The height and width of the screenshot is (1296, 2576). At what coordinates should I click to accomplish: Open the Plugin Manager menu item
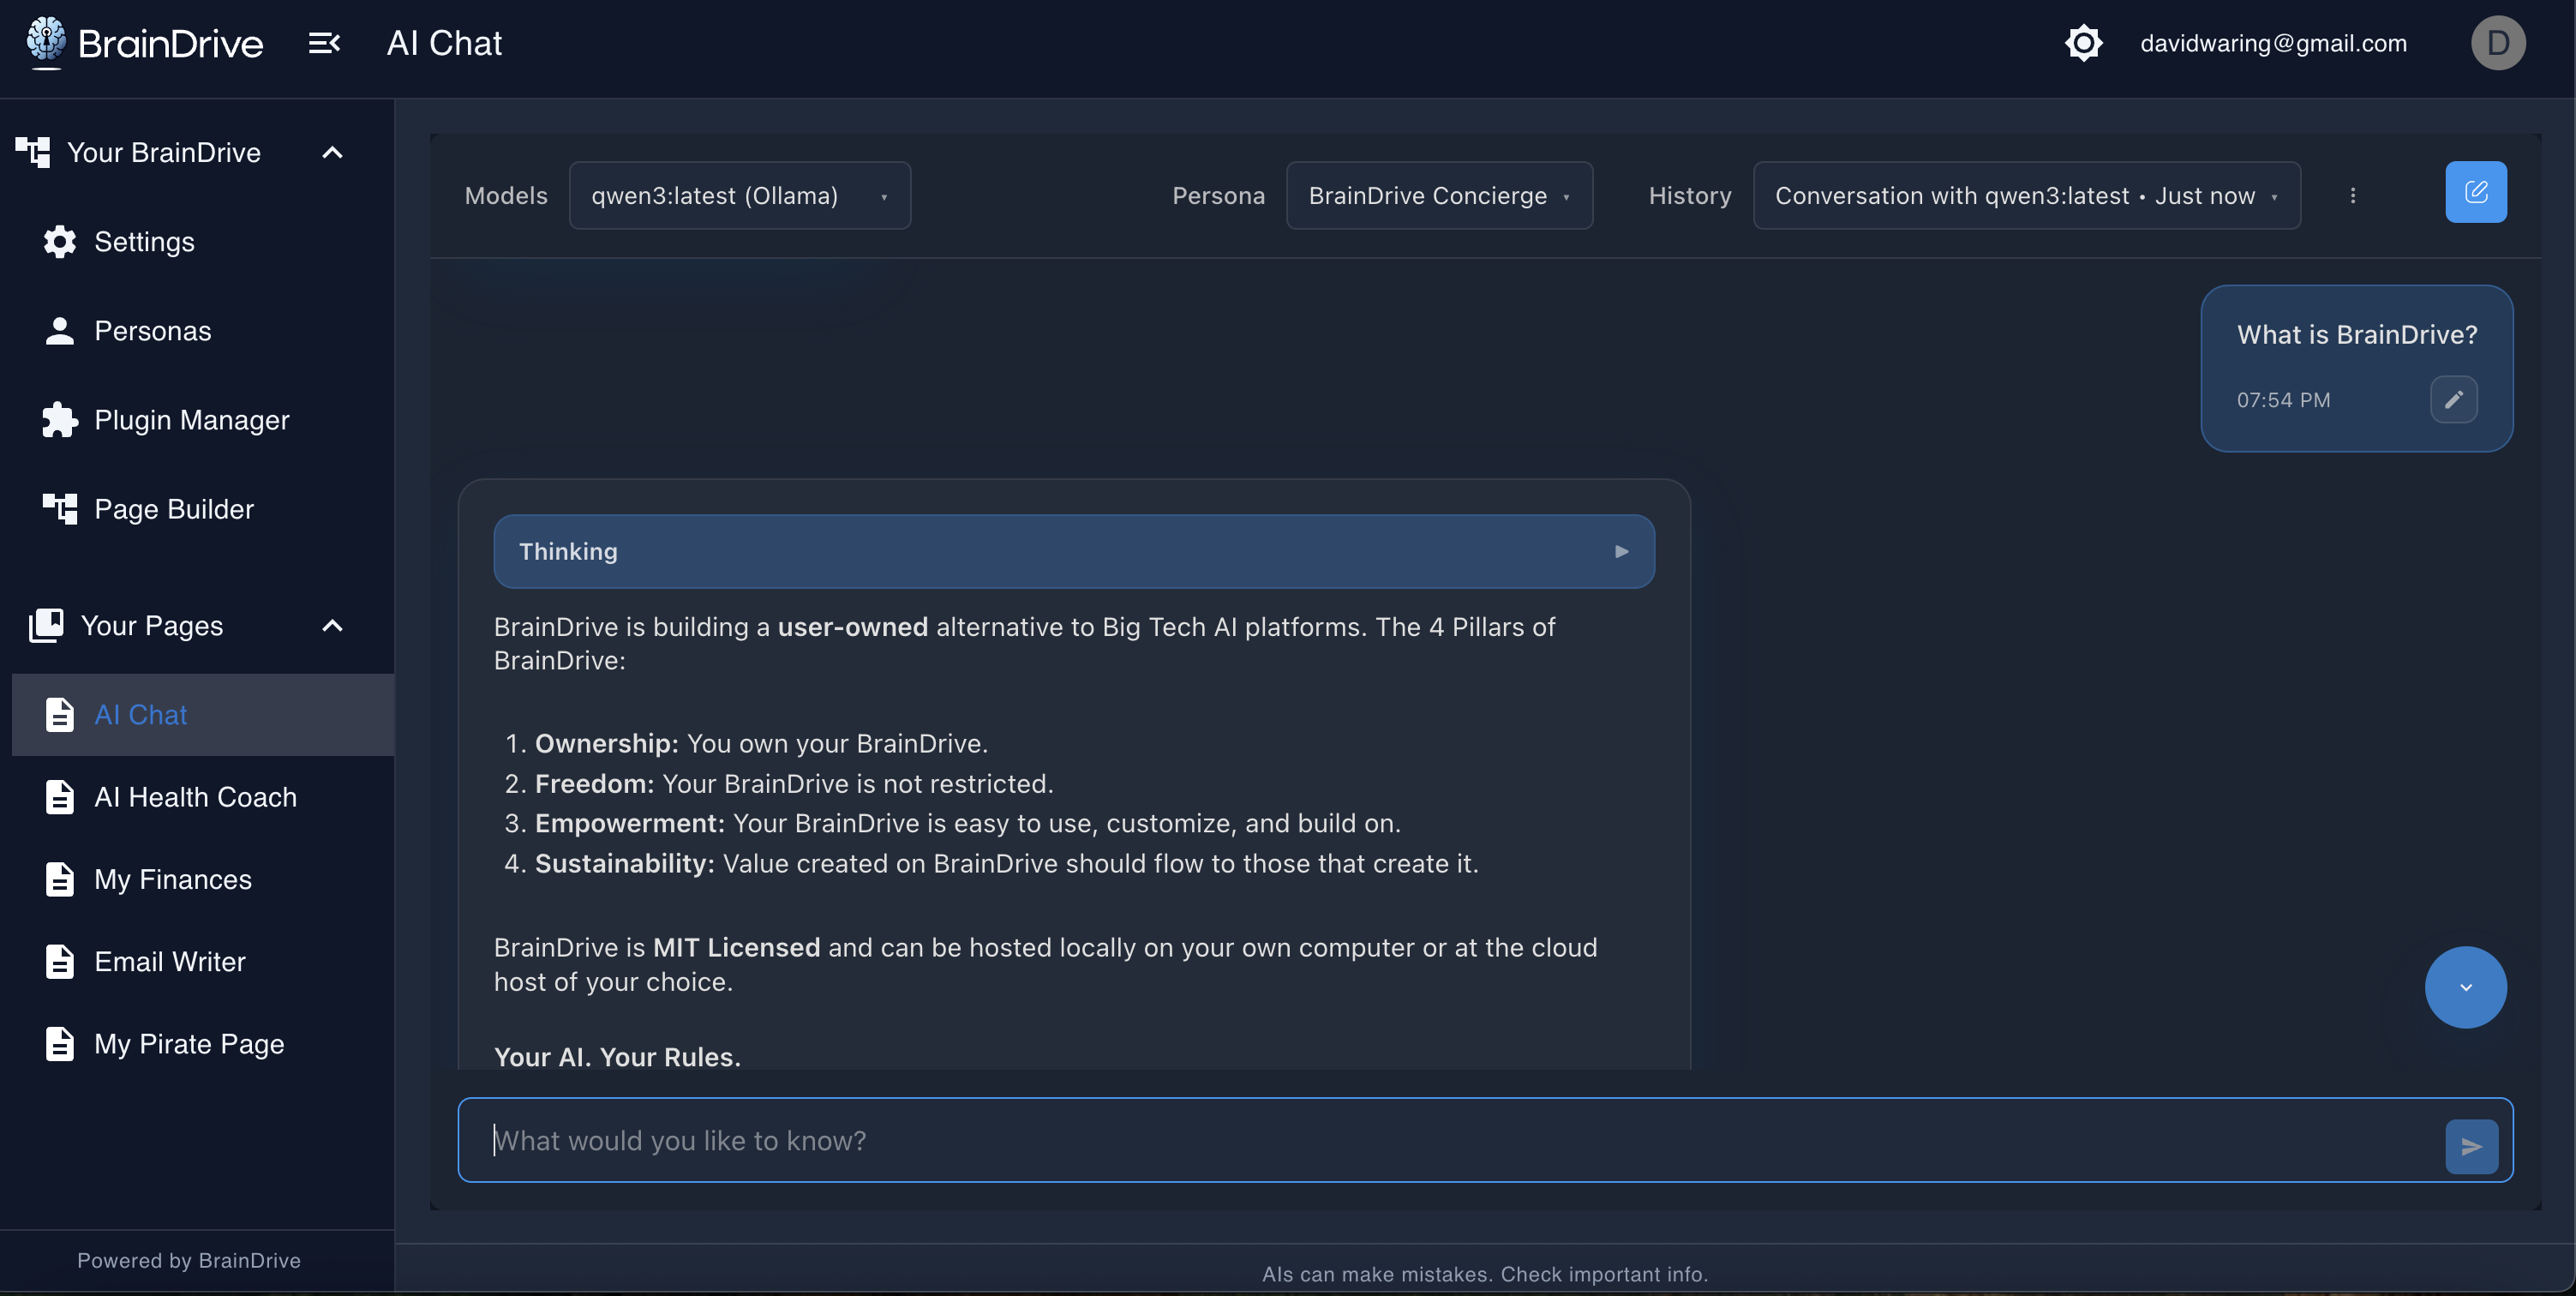coord(191,420)
